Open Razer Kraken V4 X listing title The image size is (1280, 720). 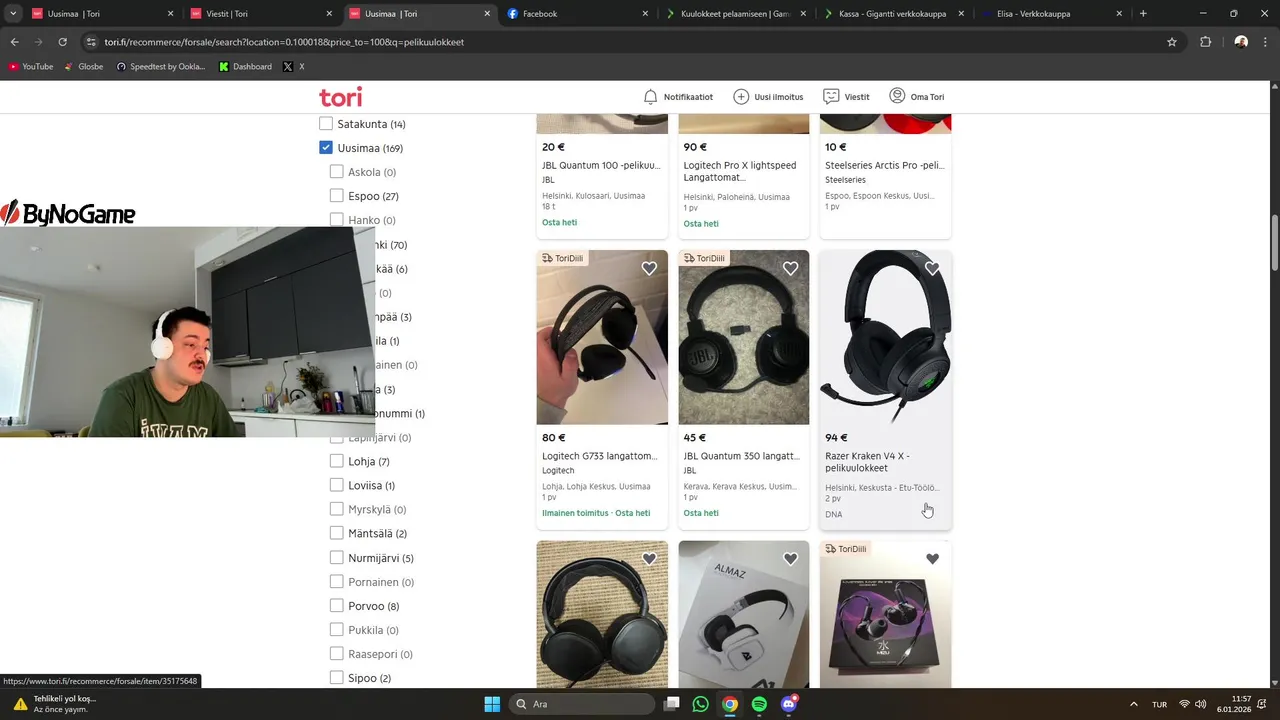coord(867,462)
